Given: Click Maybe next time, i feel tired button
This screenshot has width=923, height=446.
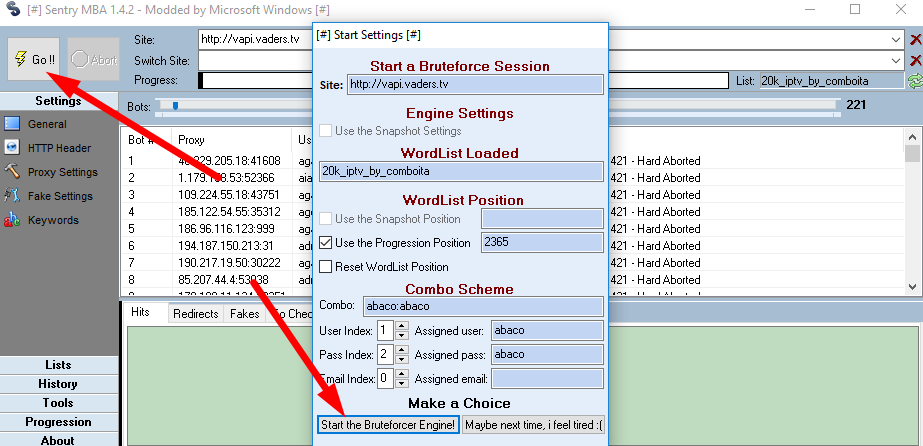Looking at the screenshot, I should (x=533, y=425).
